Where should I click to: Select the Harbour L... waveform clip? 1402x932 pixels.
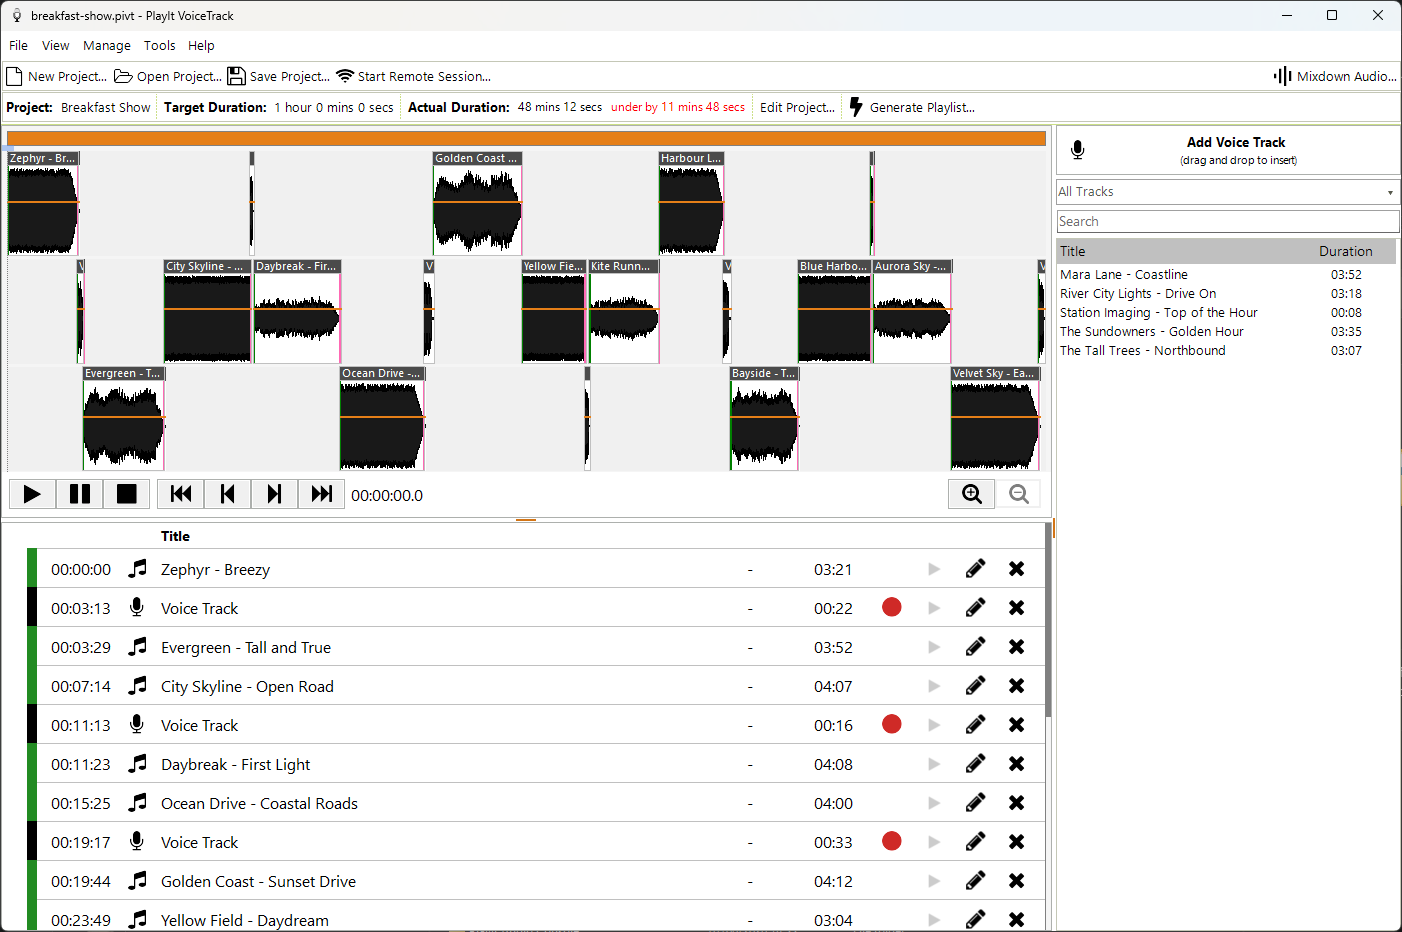point(691,203)
